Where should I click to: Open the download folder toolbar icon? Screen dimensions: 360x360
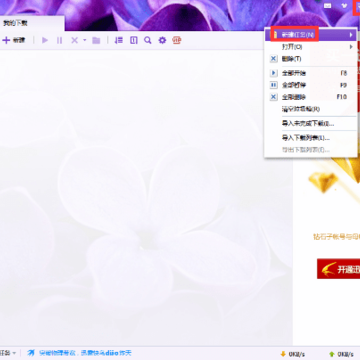point(96,40)
